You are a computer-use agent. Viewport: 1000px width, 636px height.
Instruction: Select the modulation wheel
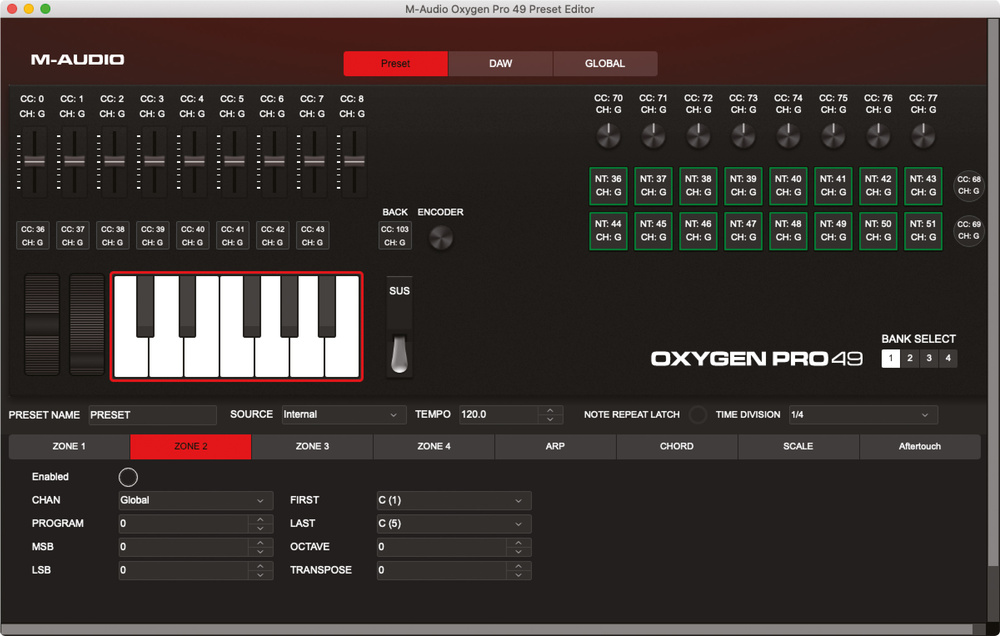(87, 325)
